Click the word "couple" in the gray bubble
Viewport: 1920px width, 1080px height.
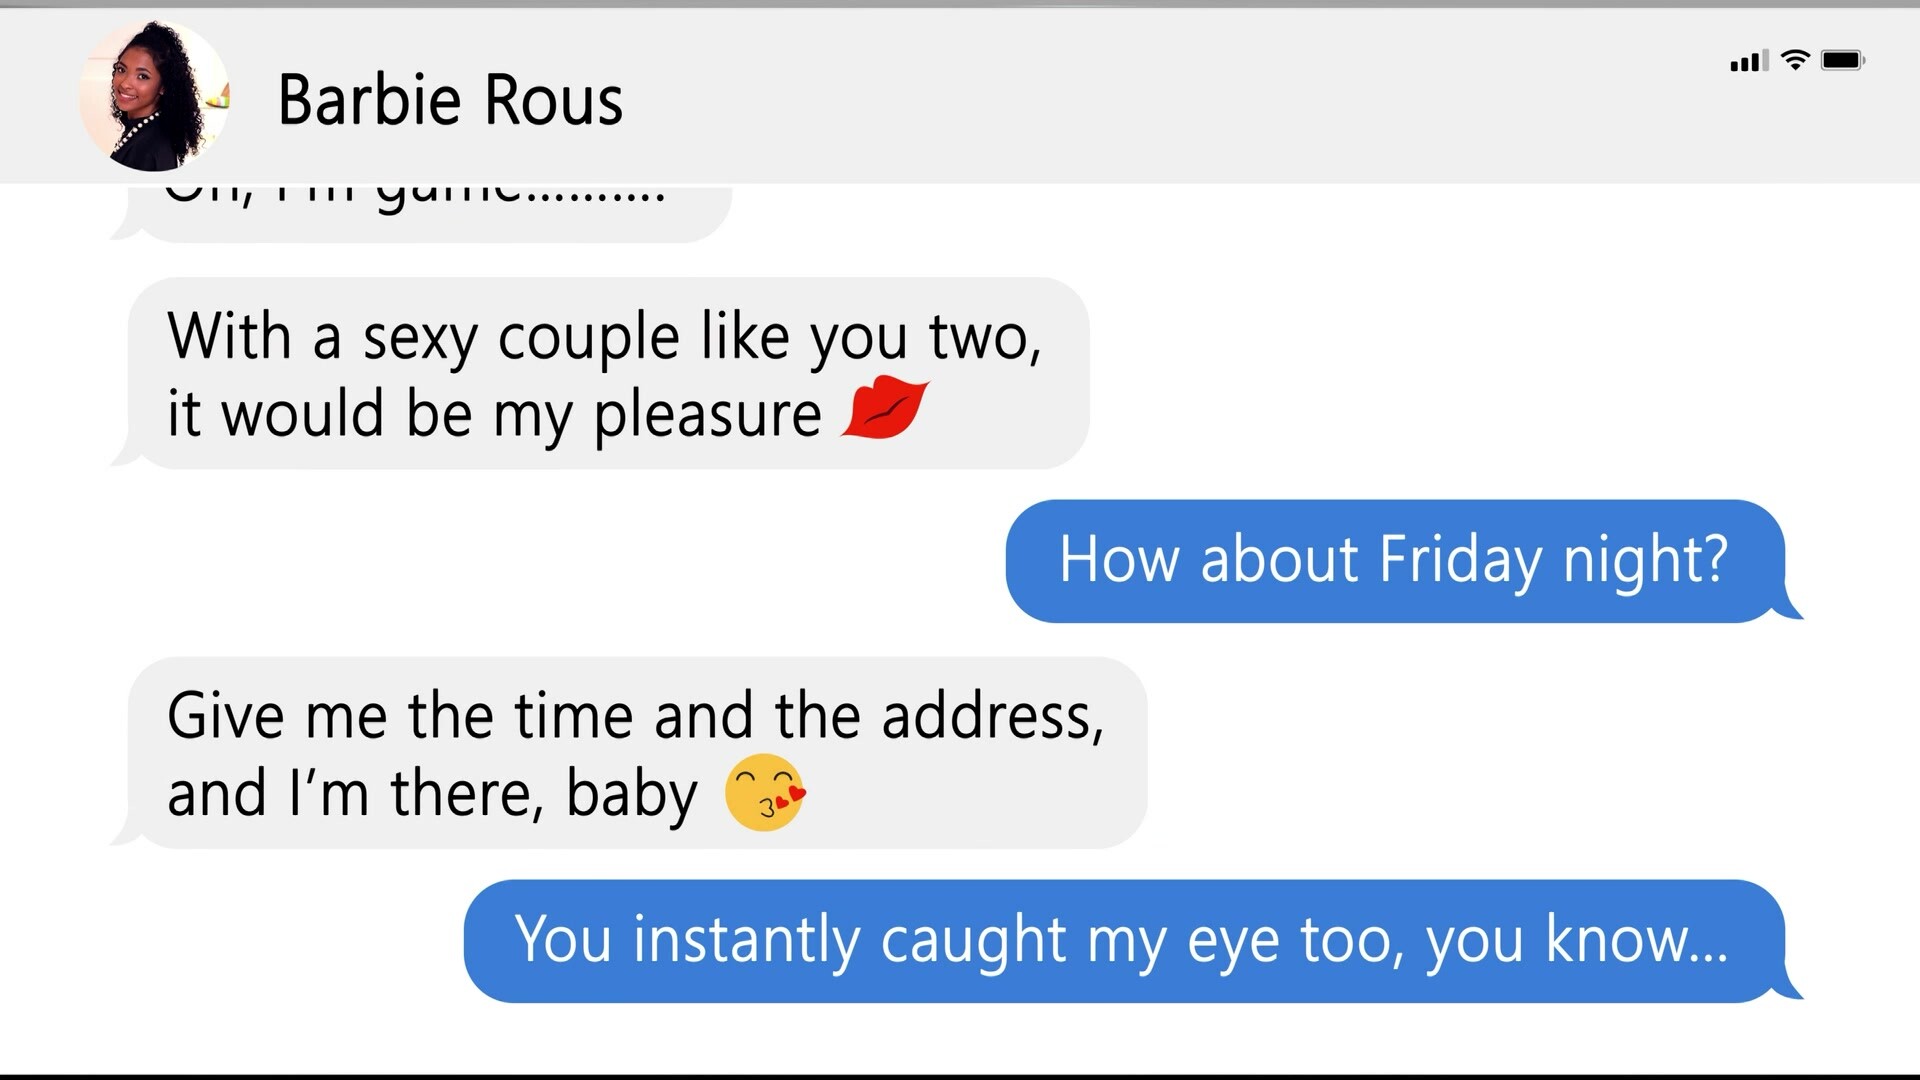pyautogui.click(x=588, y=337)
